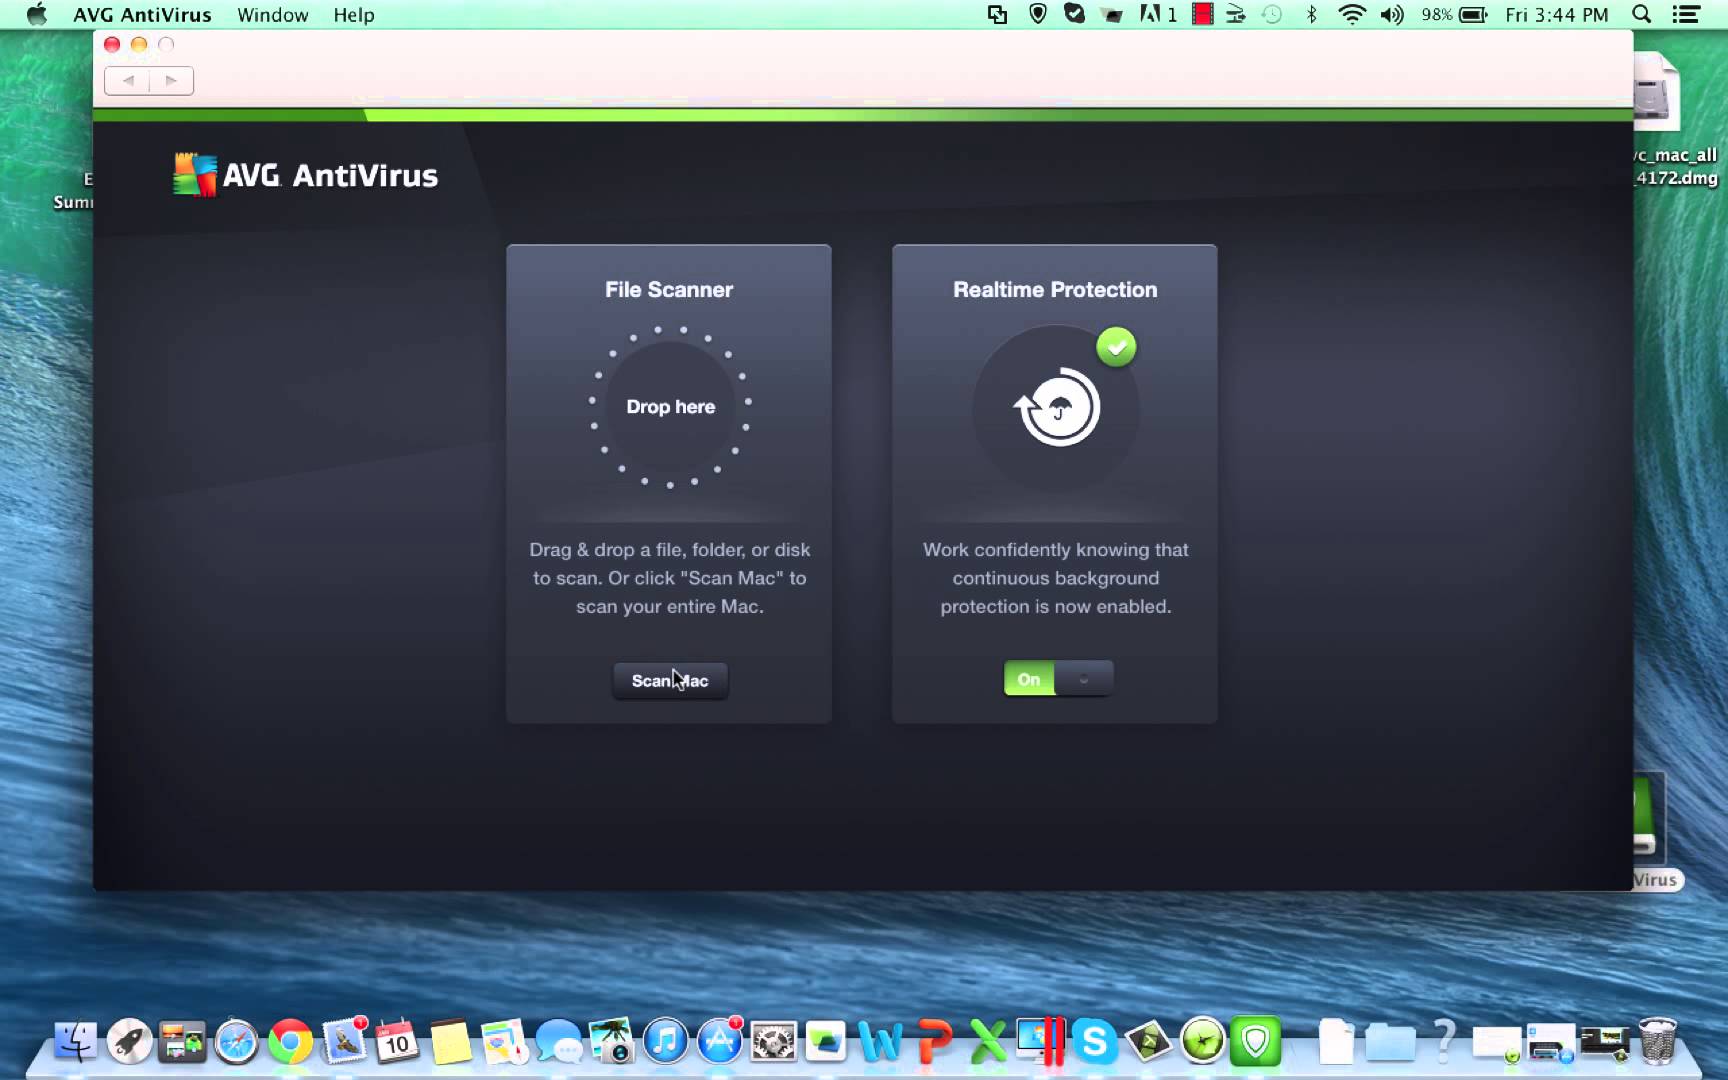Click the clock showing Fri 3:44 PM
Screen dimensions: 1728x1080
[x=1556, y=15]
